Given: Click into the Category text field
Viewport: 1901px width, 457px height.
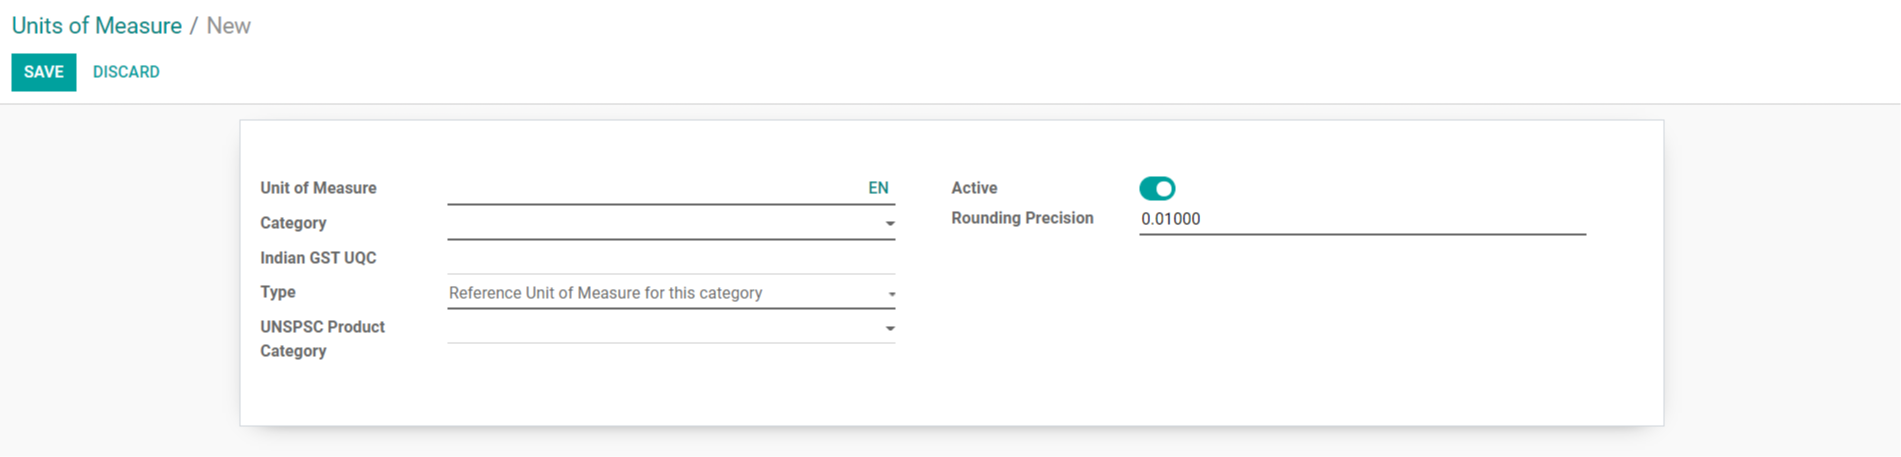Looking at the screenshot, I should point(664,223).
